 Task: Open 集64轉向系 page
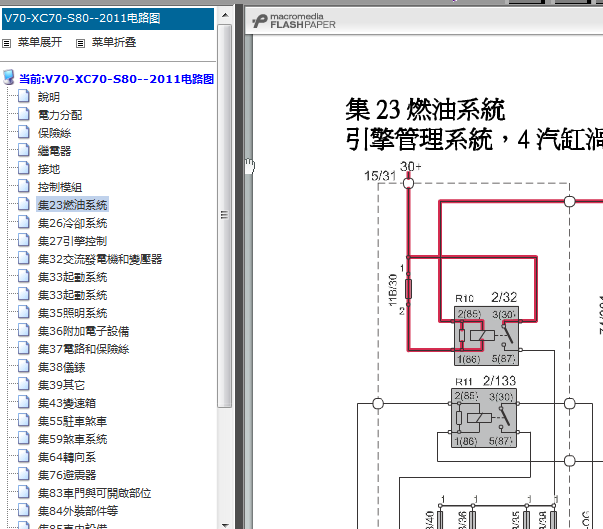tap(67, 457)
